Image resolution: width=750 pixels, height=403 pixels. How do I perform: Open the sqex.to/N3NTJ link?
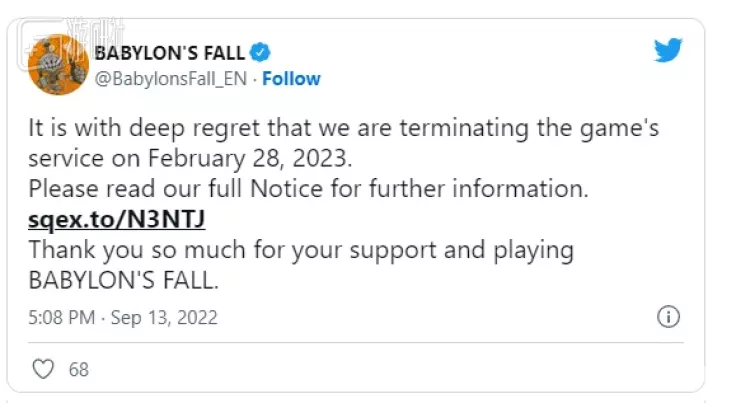click(x=117, y=219)
